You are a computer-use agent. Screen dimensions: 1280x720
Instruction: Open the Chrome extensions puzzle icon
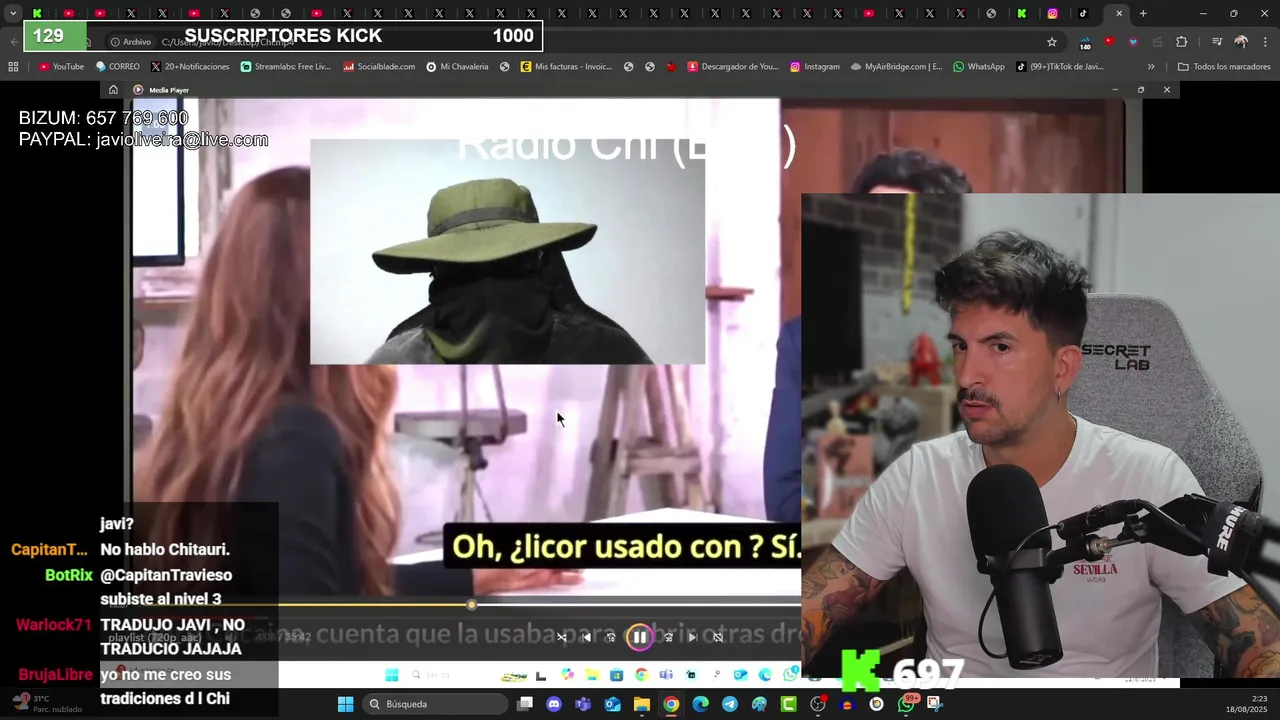(1182, 42)
